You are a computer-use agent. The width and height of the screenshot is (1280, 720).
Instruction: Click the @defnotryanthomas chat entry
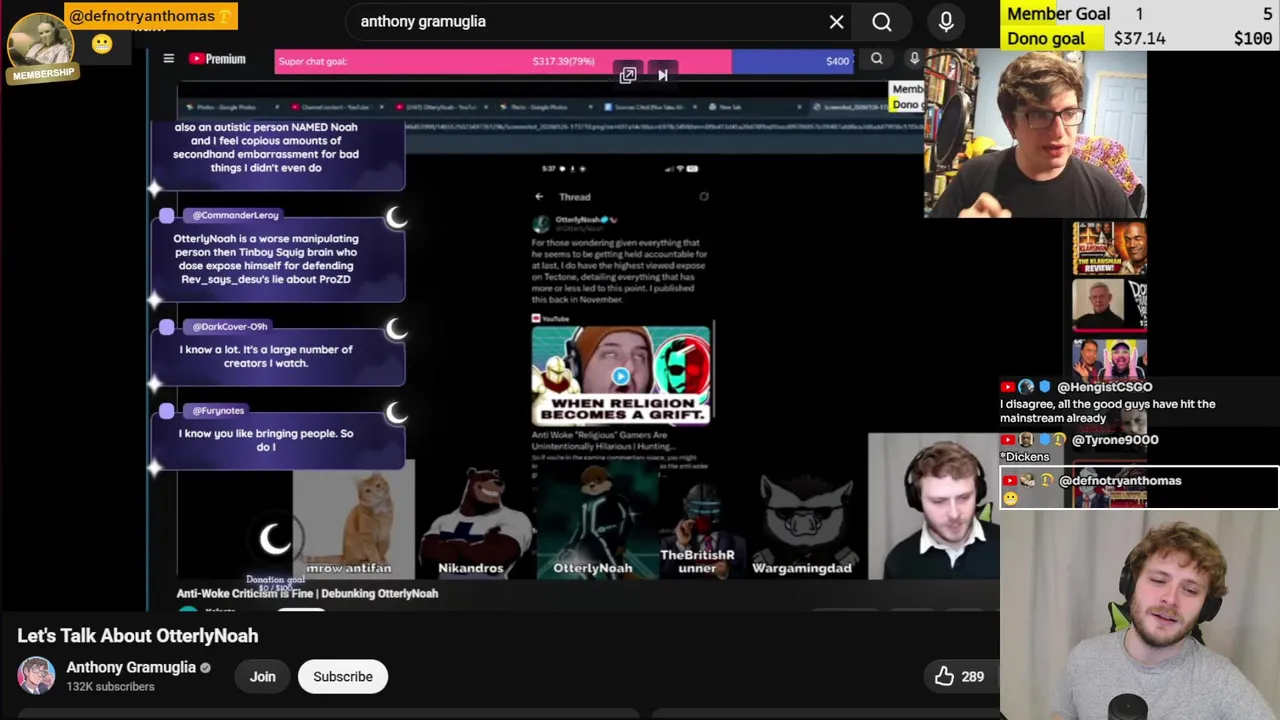(x=1139, y=488)
